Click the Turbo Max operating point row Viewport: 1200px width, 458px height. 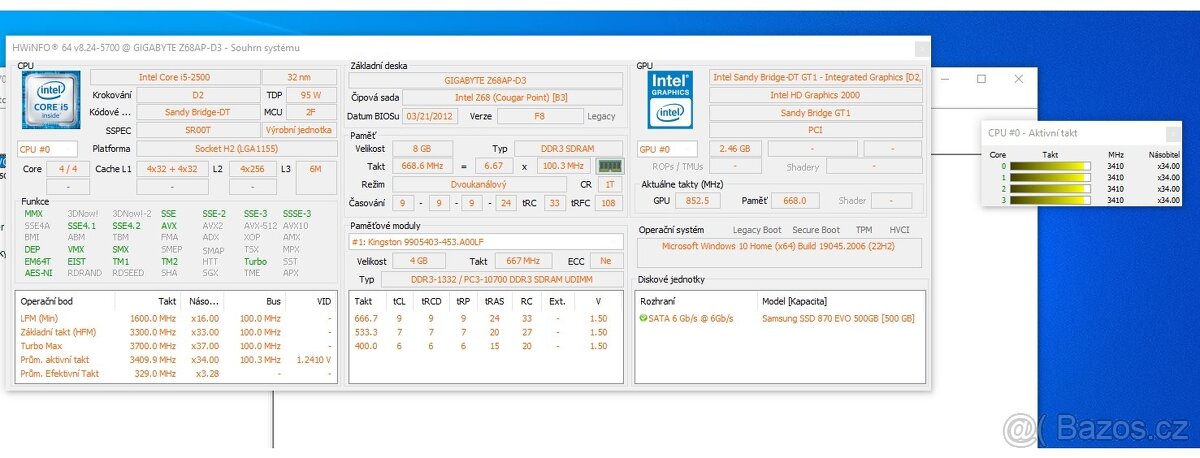click(176, 346)
